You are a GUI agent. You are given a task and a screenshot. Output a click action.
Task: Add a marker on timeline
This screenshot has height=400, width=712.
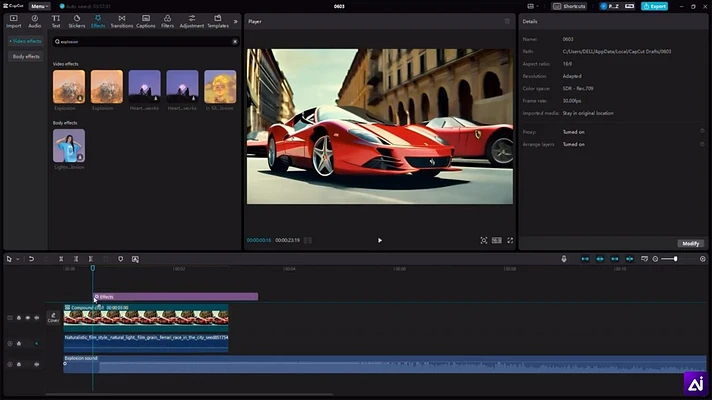120,259
